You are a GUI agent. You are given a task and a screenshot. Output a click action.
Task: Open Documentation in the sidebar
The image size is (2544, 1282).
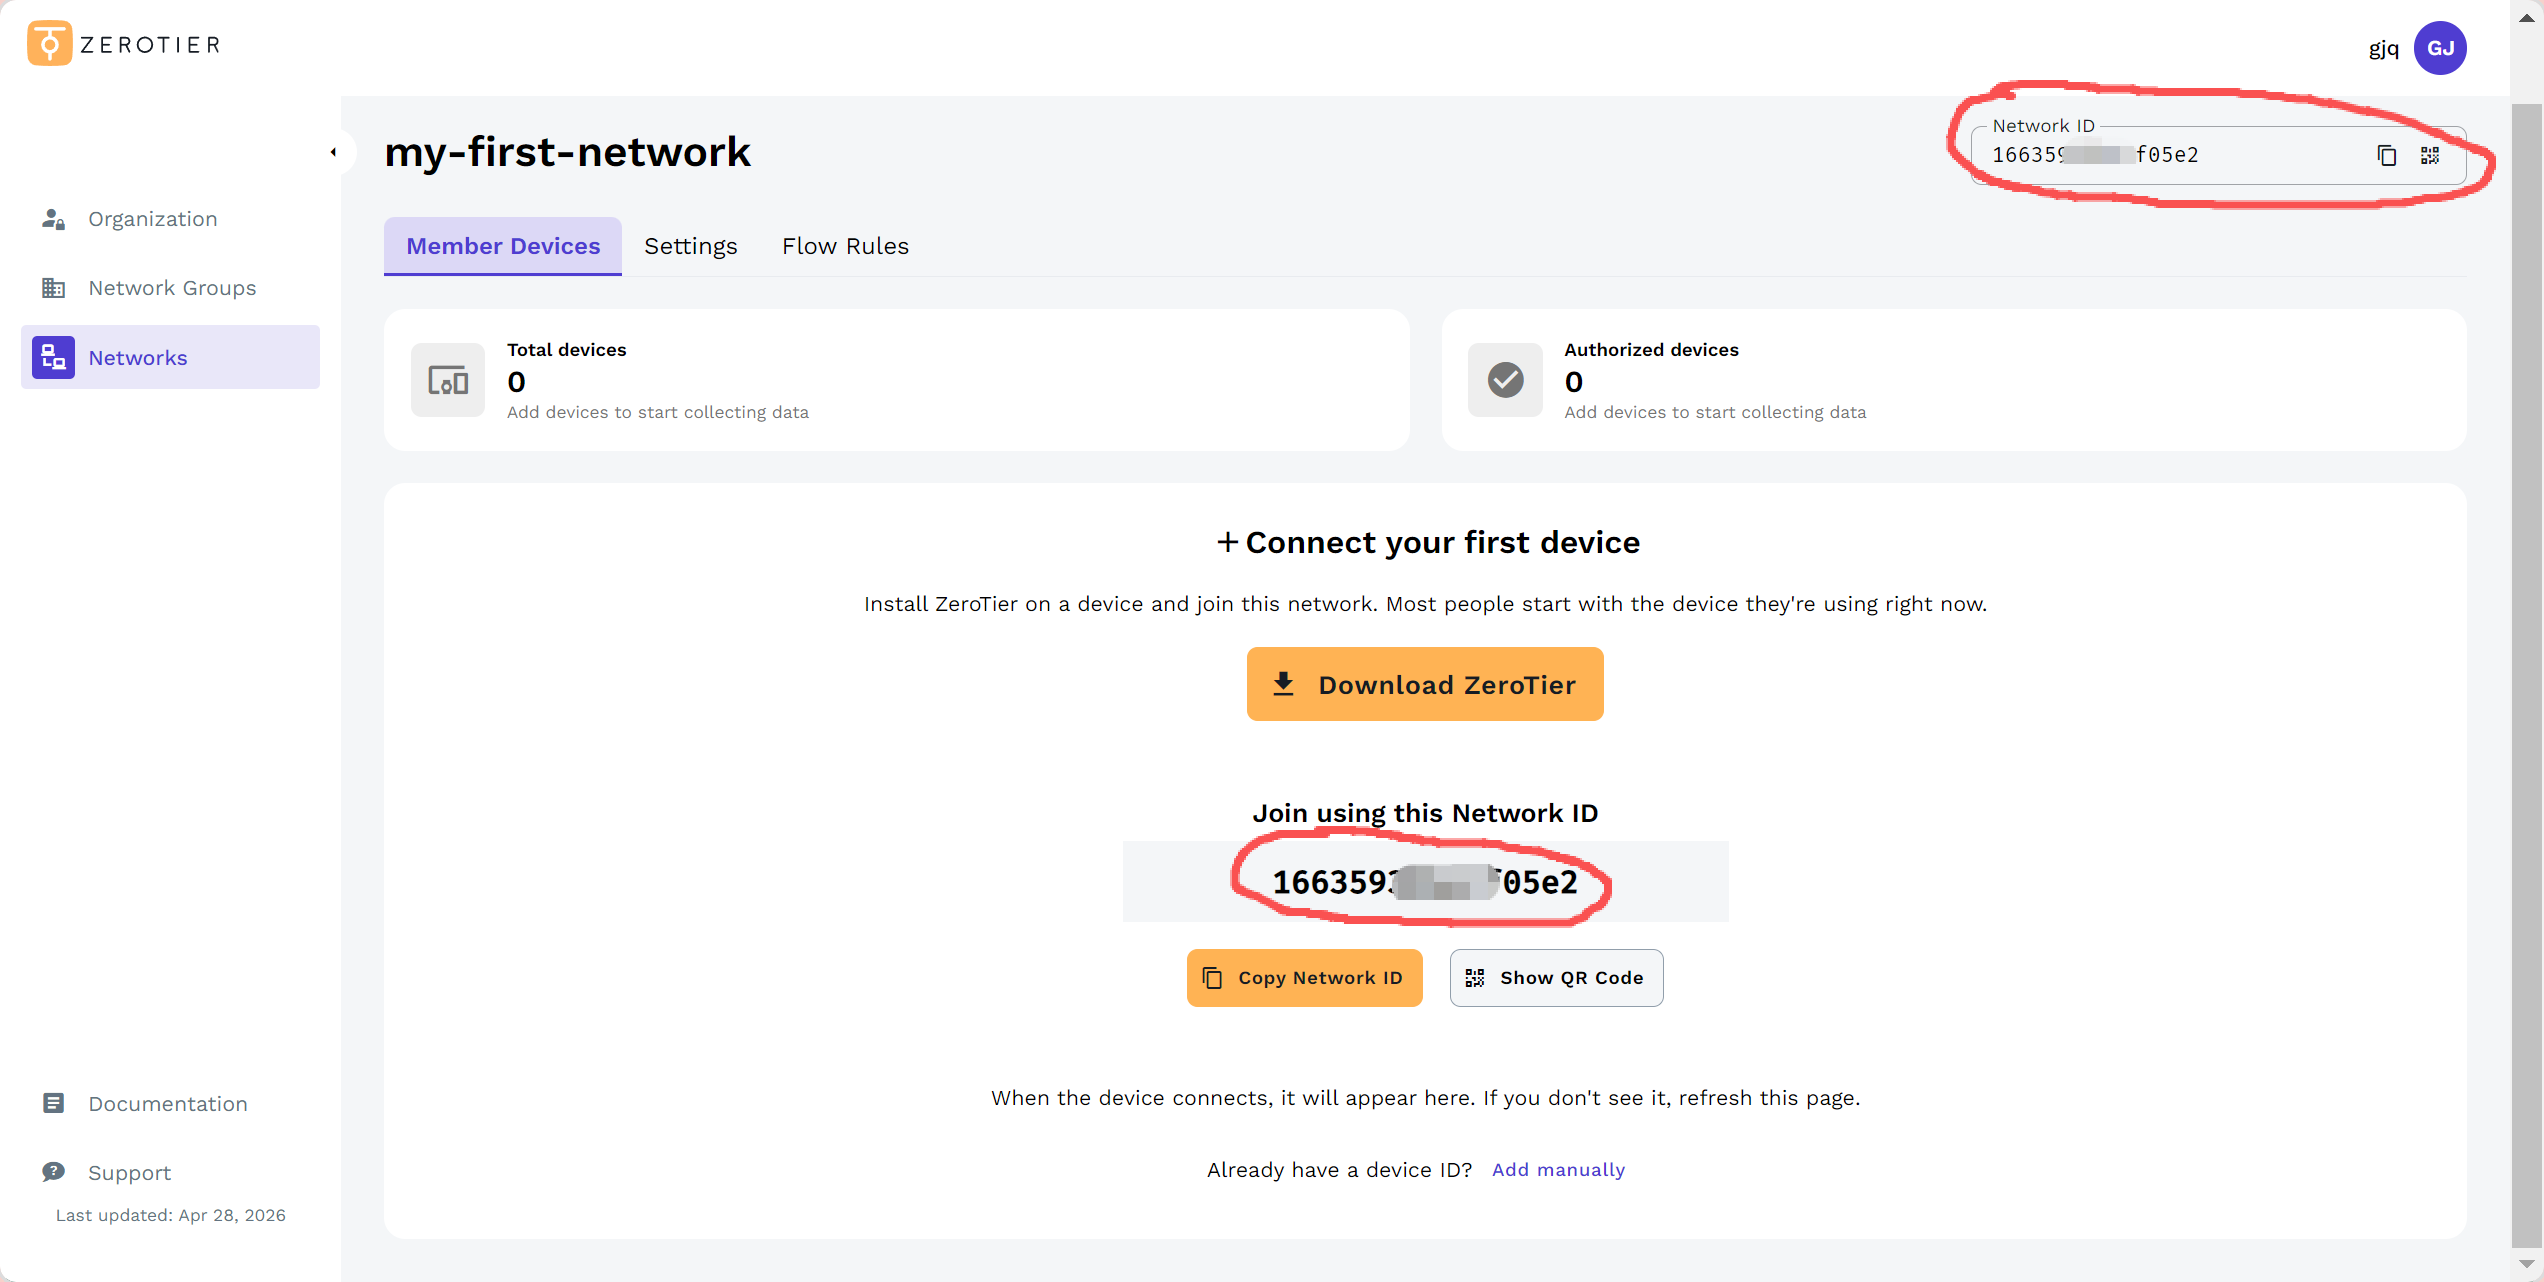pos(170,1104)
